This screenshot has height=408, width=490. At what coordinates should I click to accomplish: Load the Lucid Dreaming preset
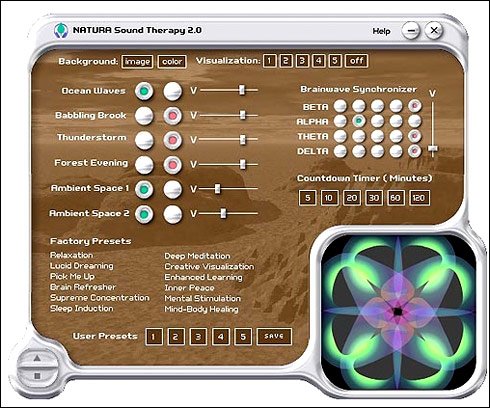(82, 266)
